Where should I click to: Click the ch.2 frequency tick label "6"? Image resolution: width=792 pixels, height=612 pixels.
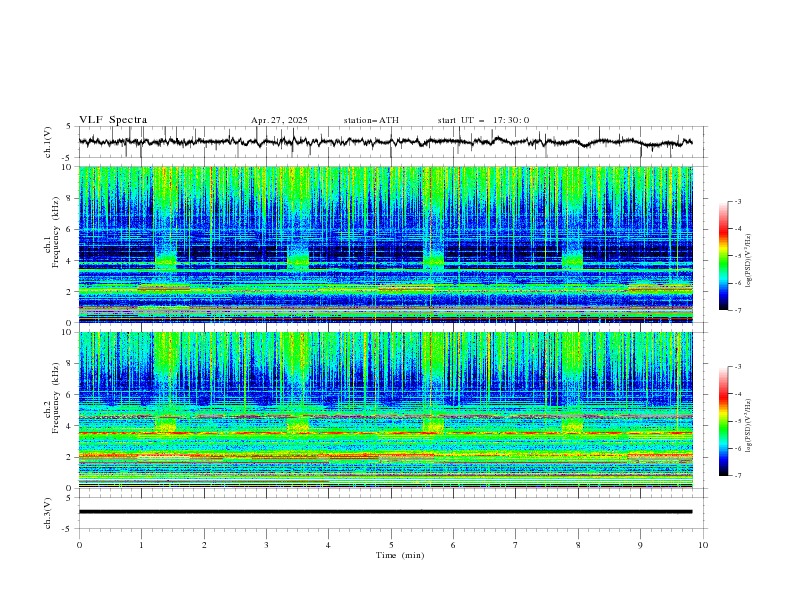71,394
